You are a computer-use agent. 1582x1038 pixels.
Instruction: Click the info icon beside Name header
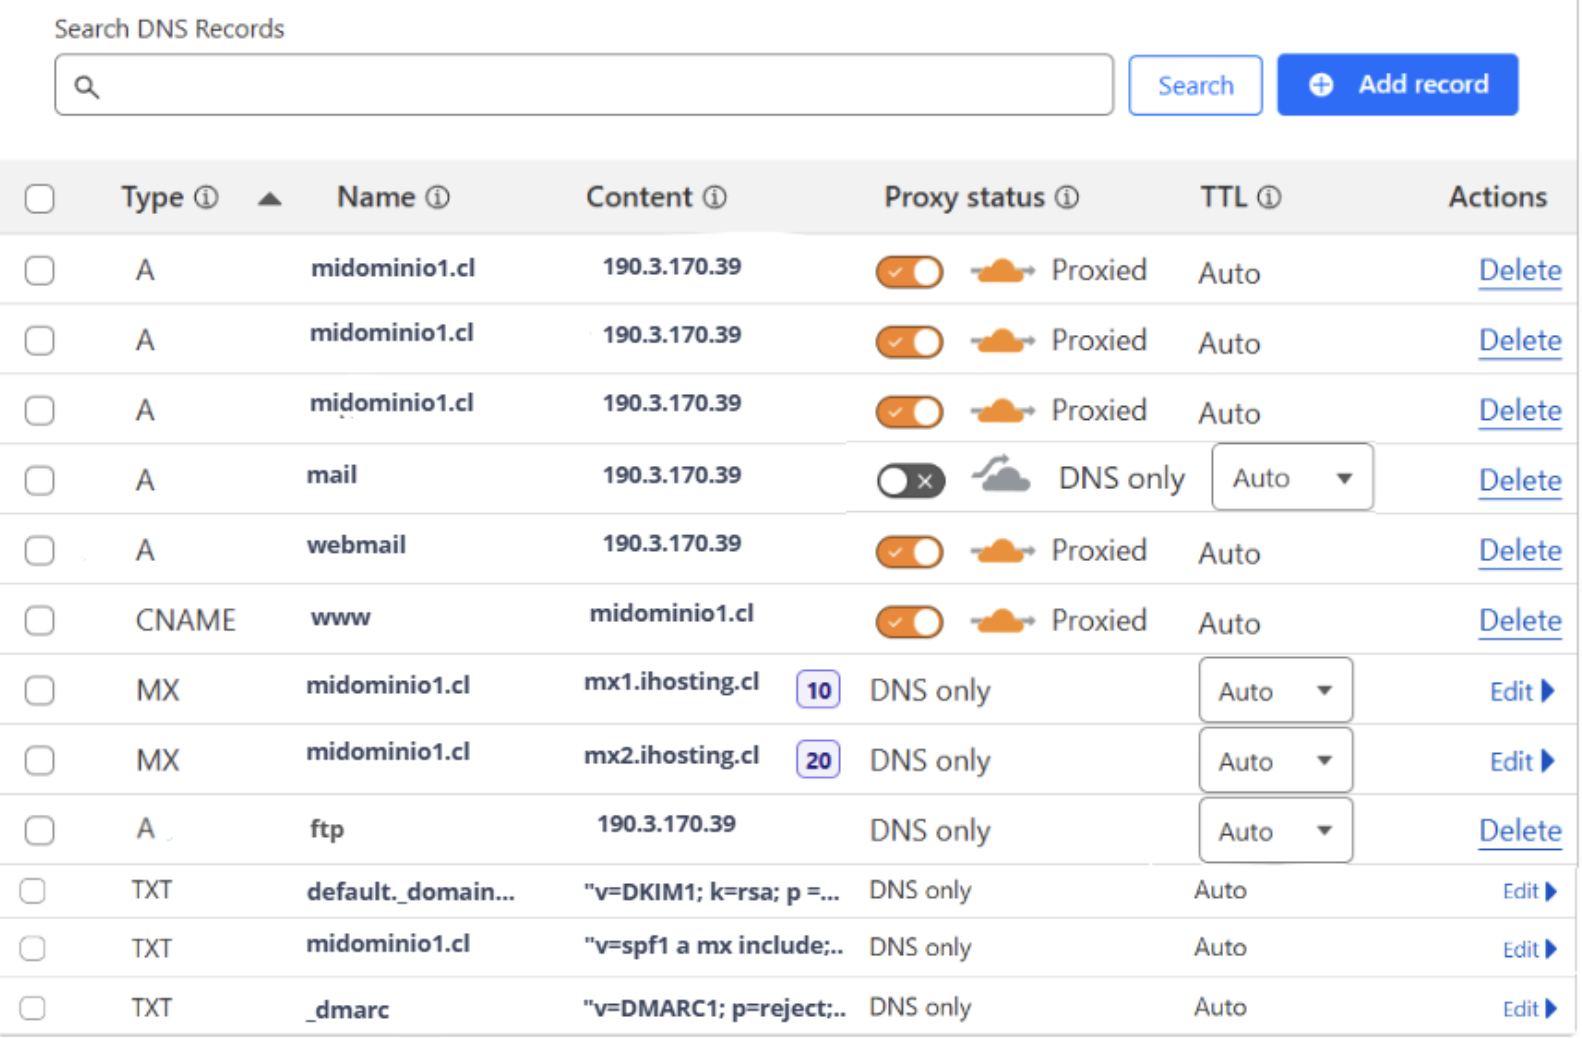438,197
